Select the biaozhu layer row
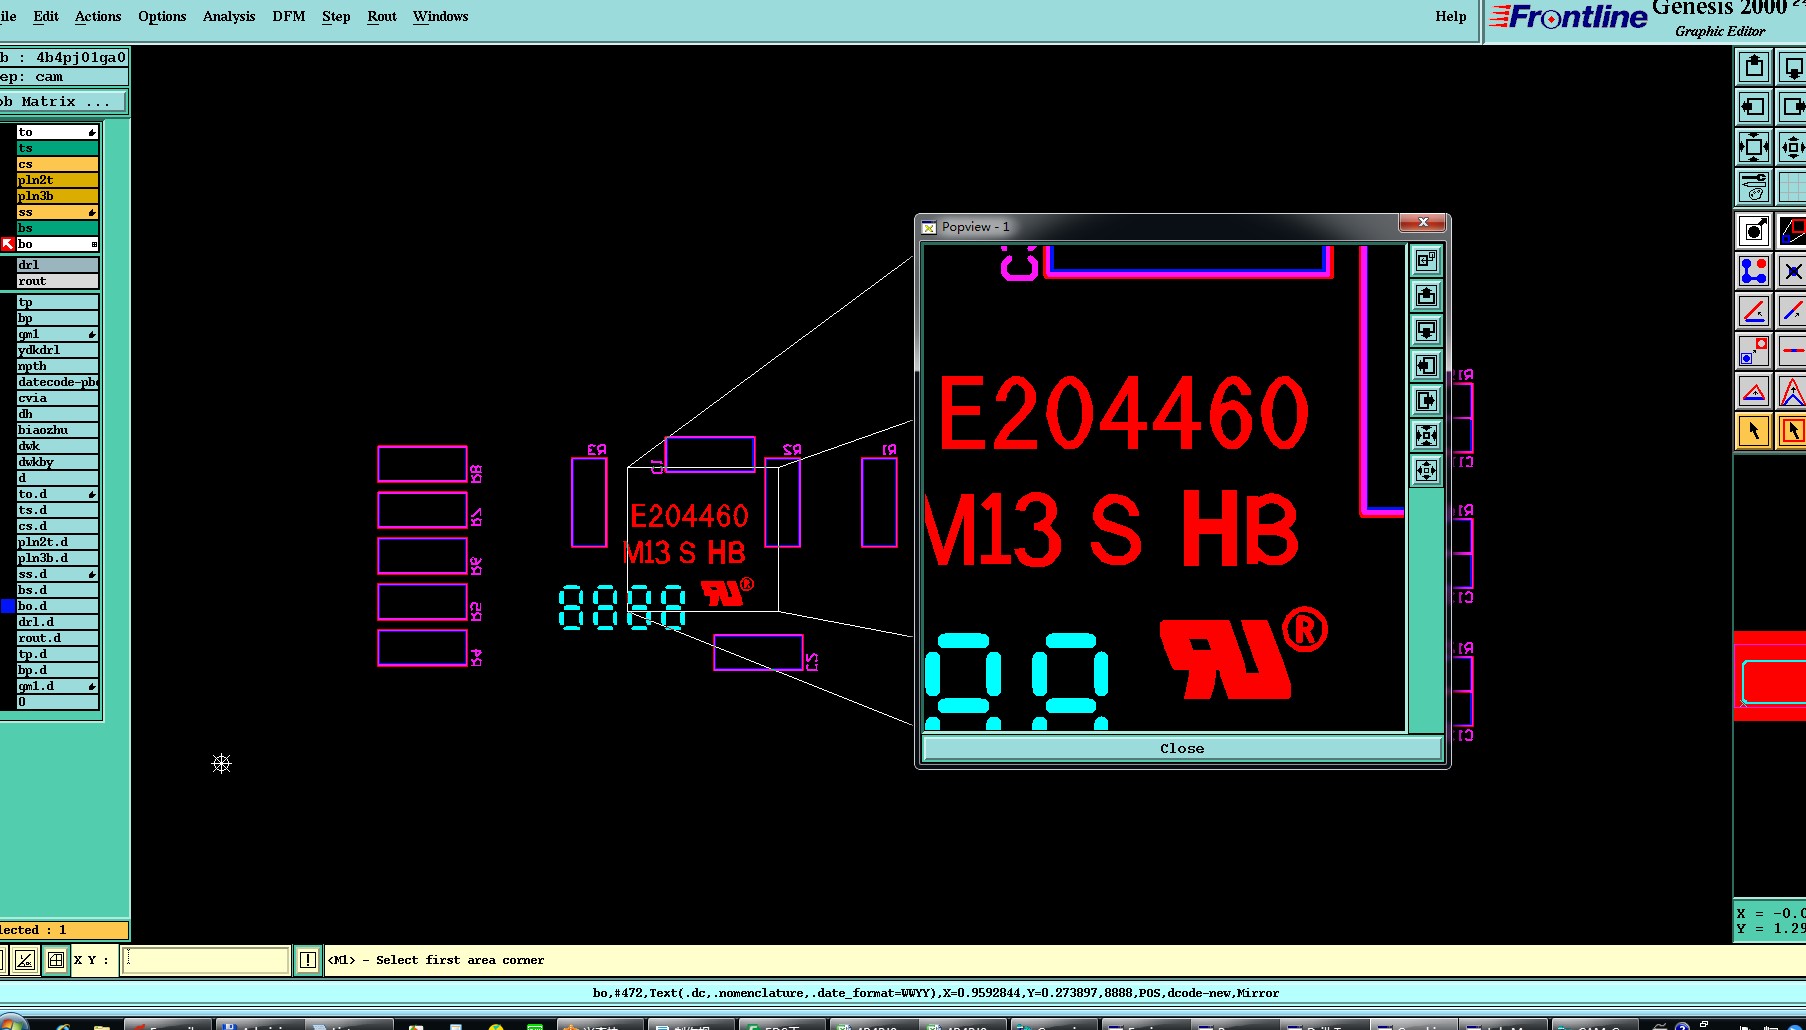Viewport: 1806px width, 1030px height. tap(58, 430)
